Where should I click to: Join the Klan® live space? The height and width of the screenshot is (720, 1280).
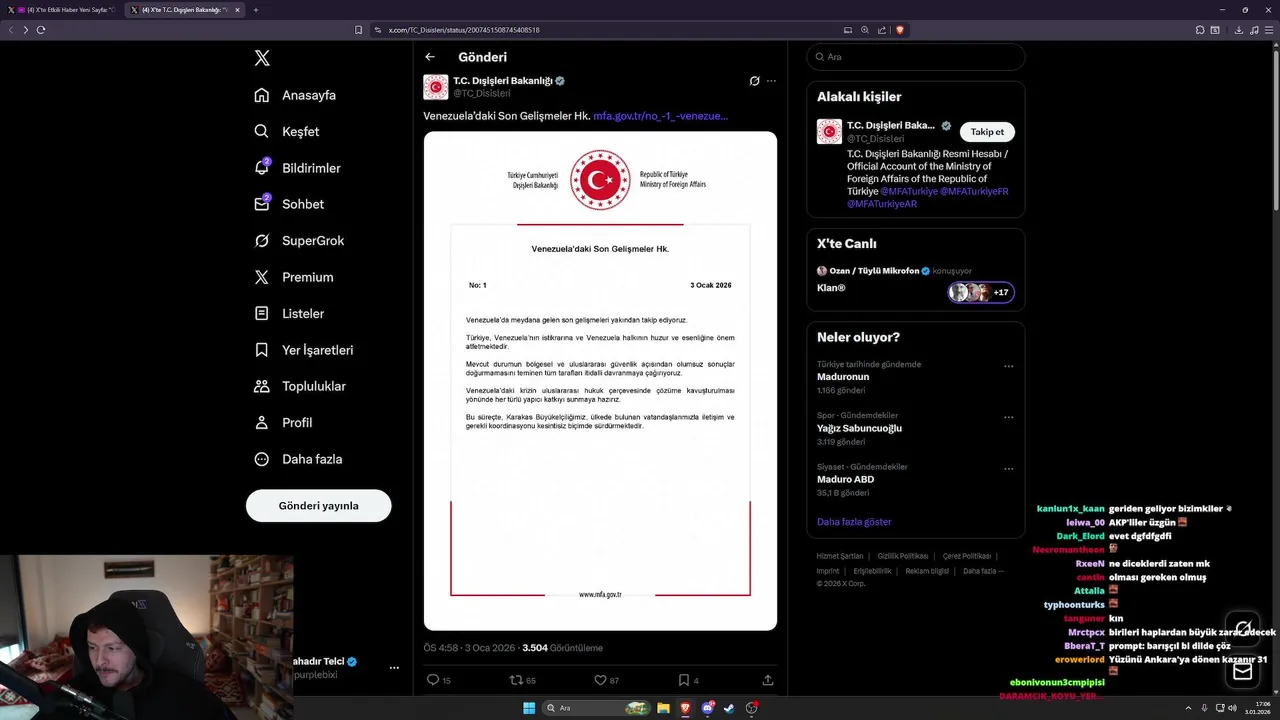(x=831, y=288)
